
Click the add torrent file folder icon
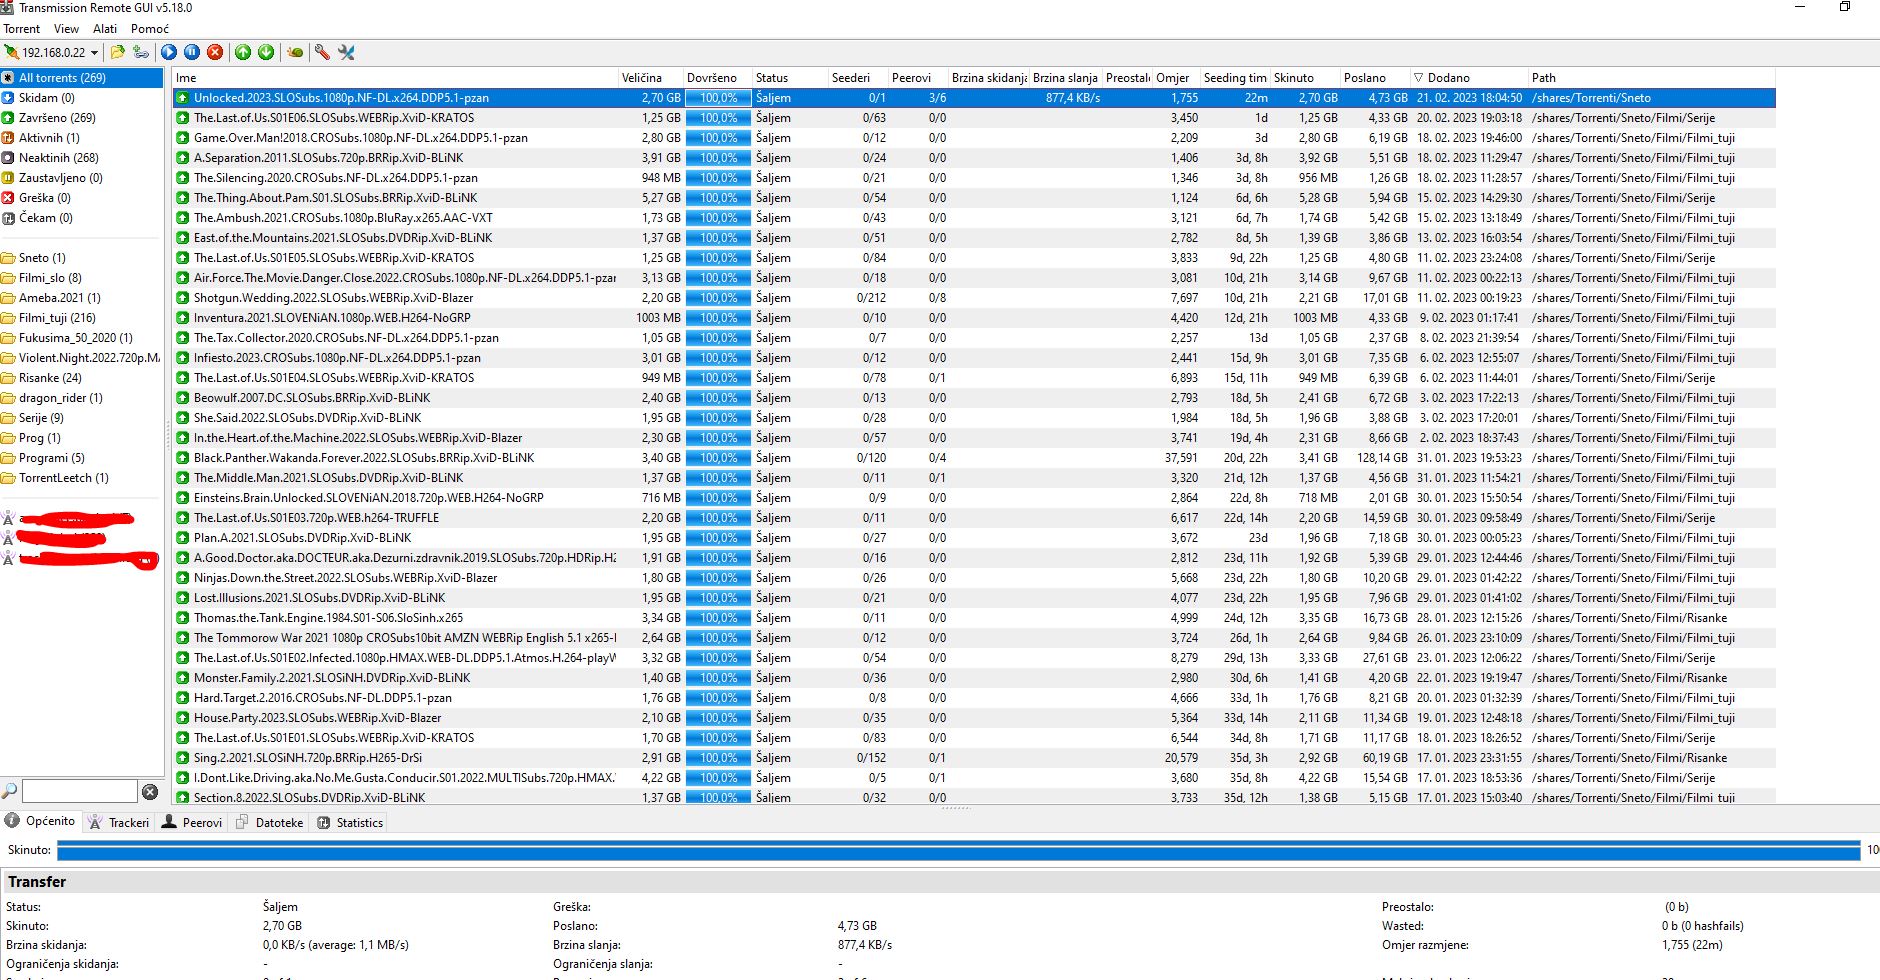pyautogui.click(x=118, y=52)
